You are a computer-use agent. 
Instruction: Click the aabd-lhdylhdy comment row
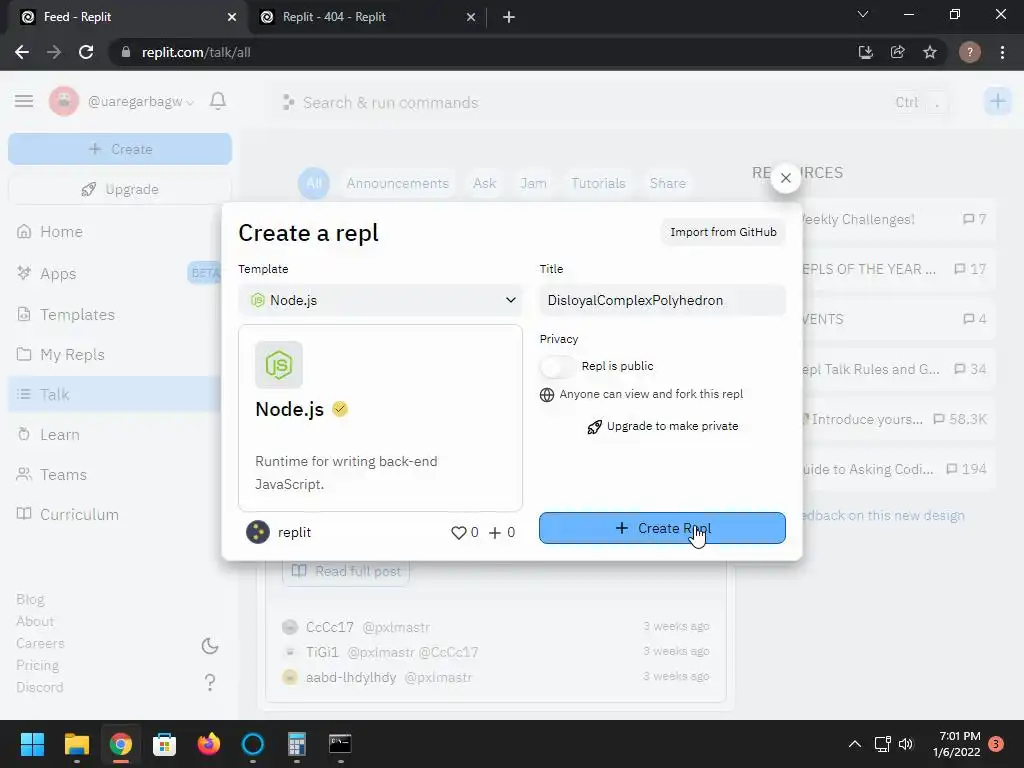pyautogui.click(x=496, y=677)
